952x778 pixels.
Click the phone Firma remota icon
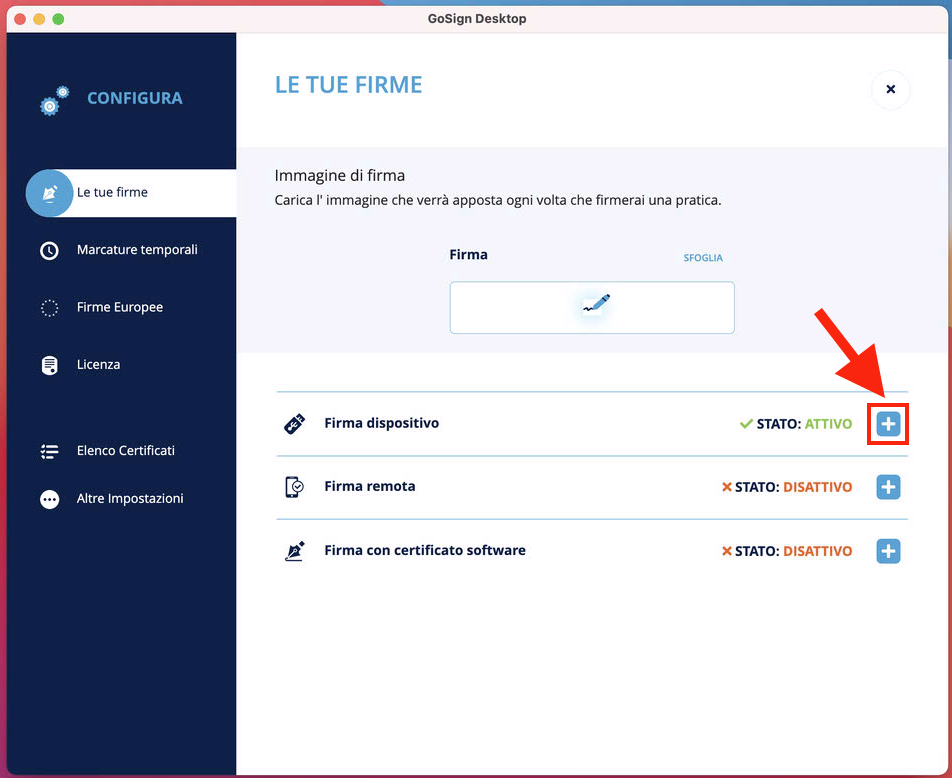coord(294,487)
